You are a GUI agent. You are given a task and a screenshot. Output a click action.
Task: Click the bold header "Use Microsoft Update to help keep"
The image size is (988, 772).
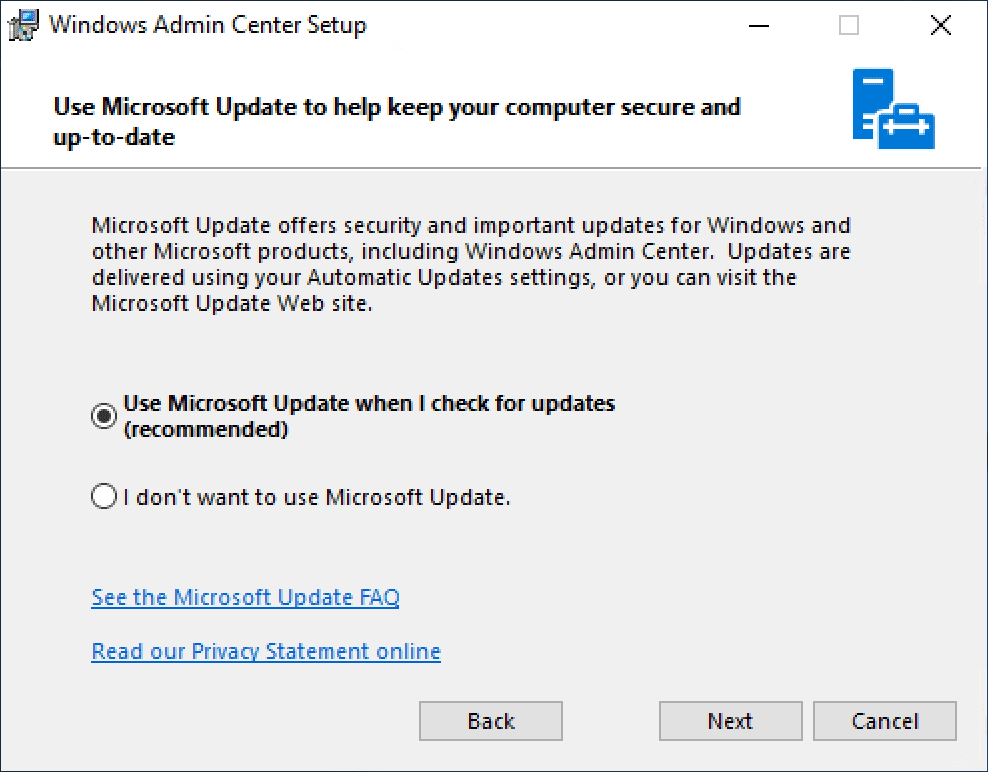coord(396,107)
